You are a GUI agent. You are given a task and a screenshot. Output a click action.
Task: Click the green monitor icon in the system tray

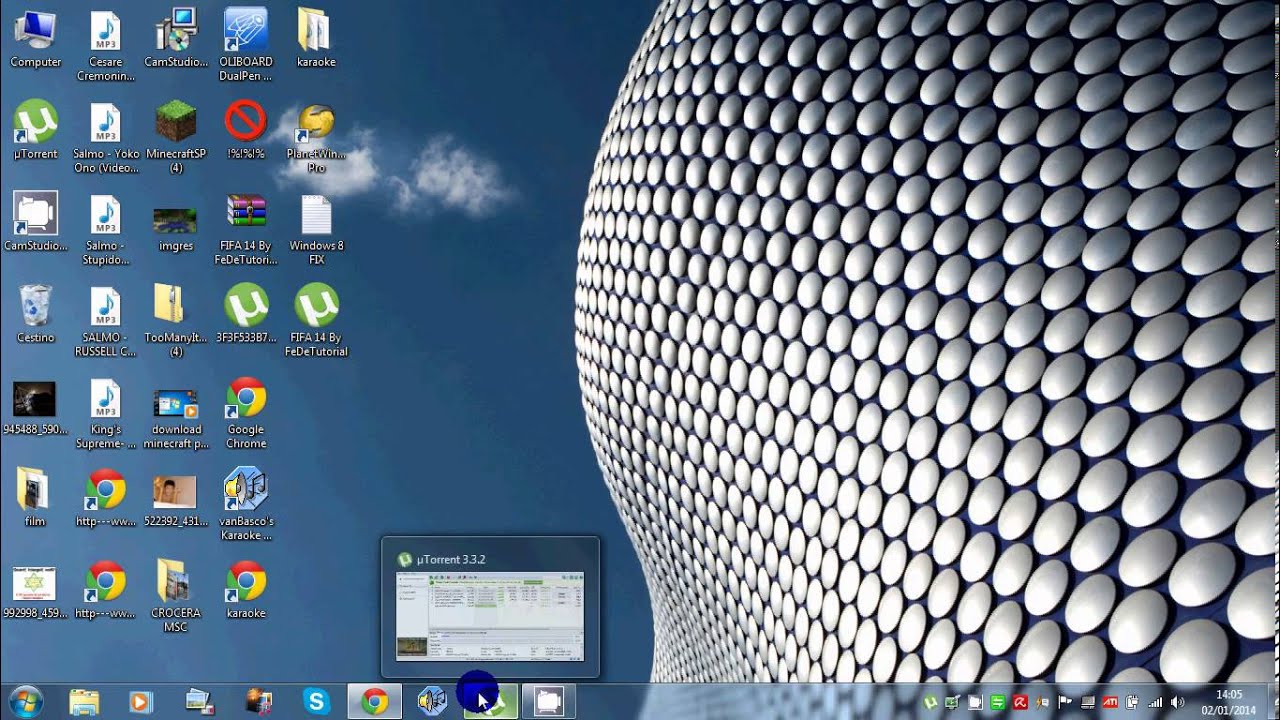point(952,702)
